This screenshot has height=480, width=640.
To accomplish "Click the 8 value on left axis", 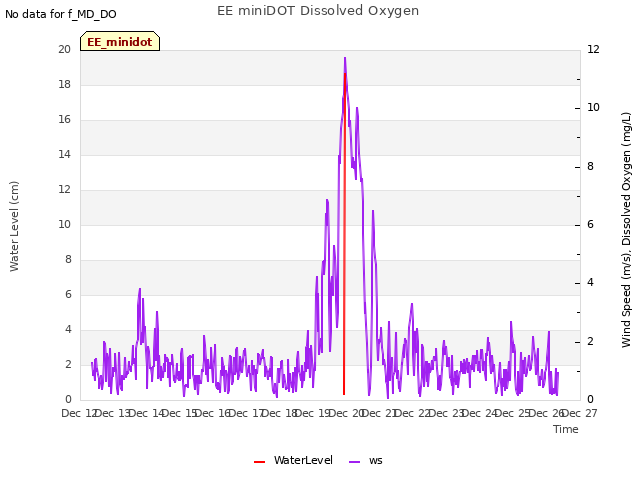I will (68, 260).
